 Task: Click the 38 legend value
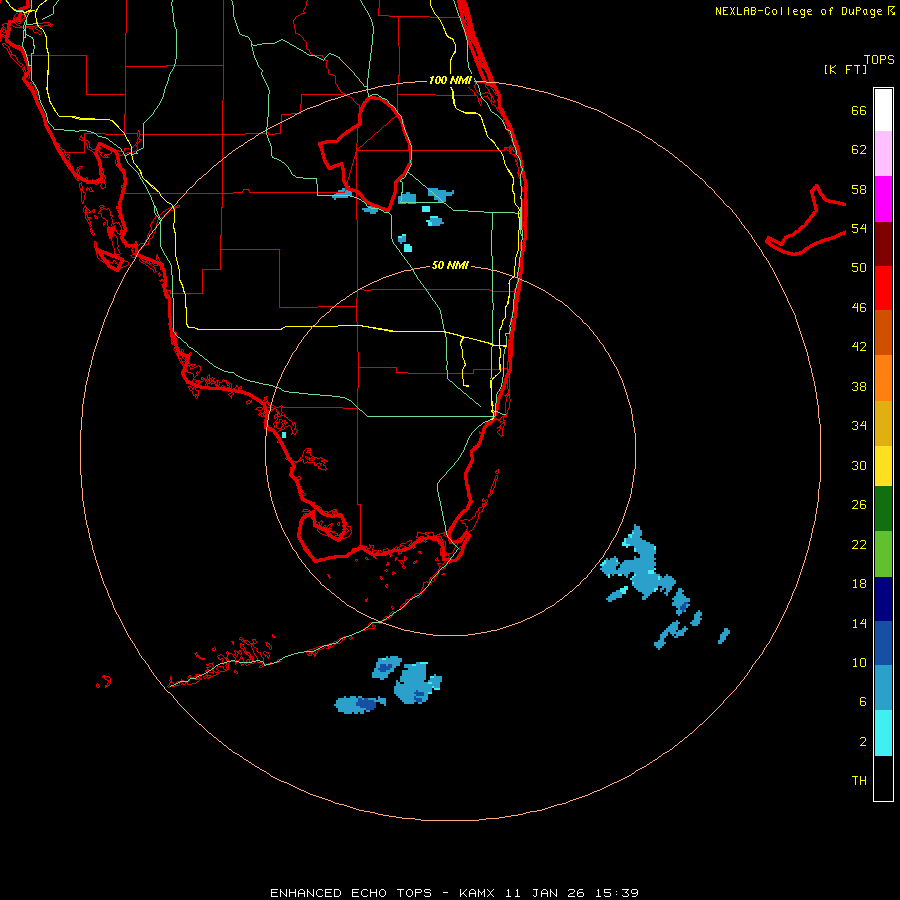tap(859, 387)
